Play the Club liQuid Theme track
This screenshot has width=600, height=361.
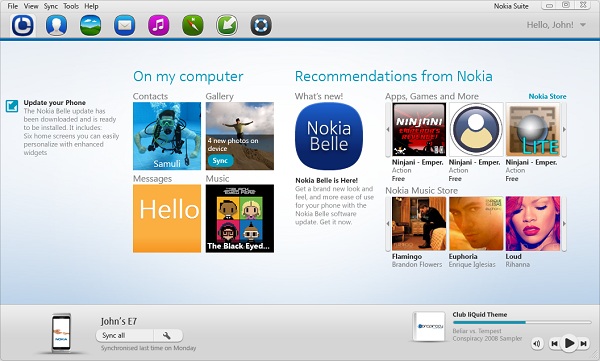pyautogui.click(x=569, y=343)
